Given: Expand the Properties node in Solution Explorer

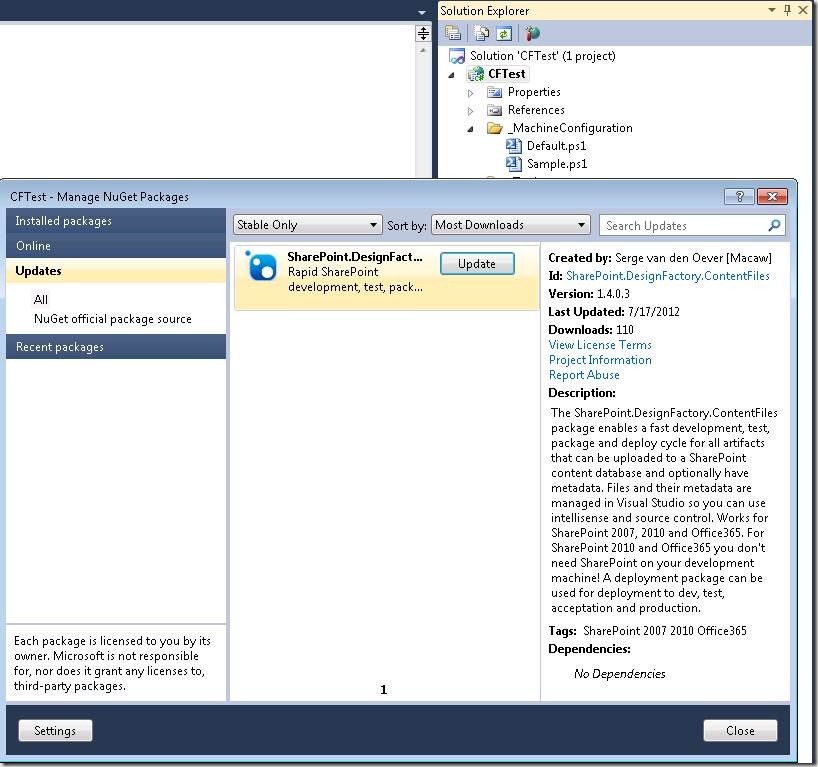Looking at the screenshot, I should point(471,93).
